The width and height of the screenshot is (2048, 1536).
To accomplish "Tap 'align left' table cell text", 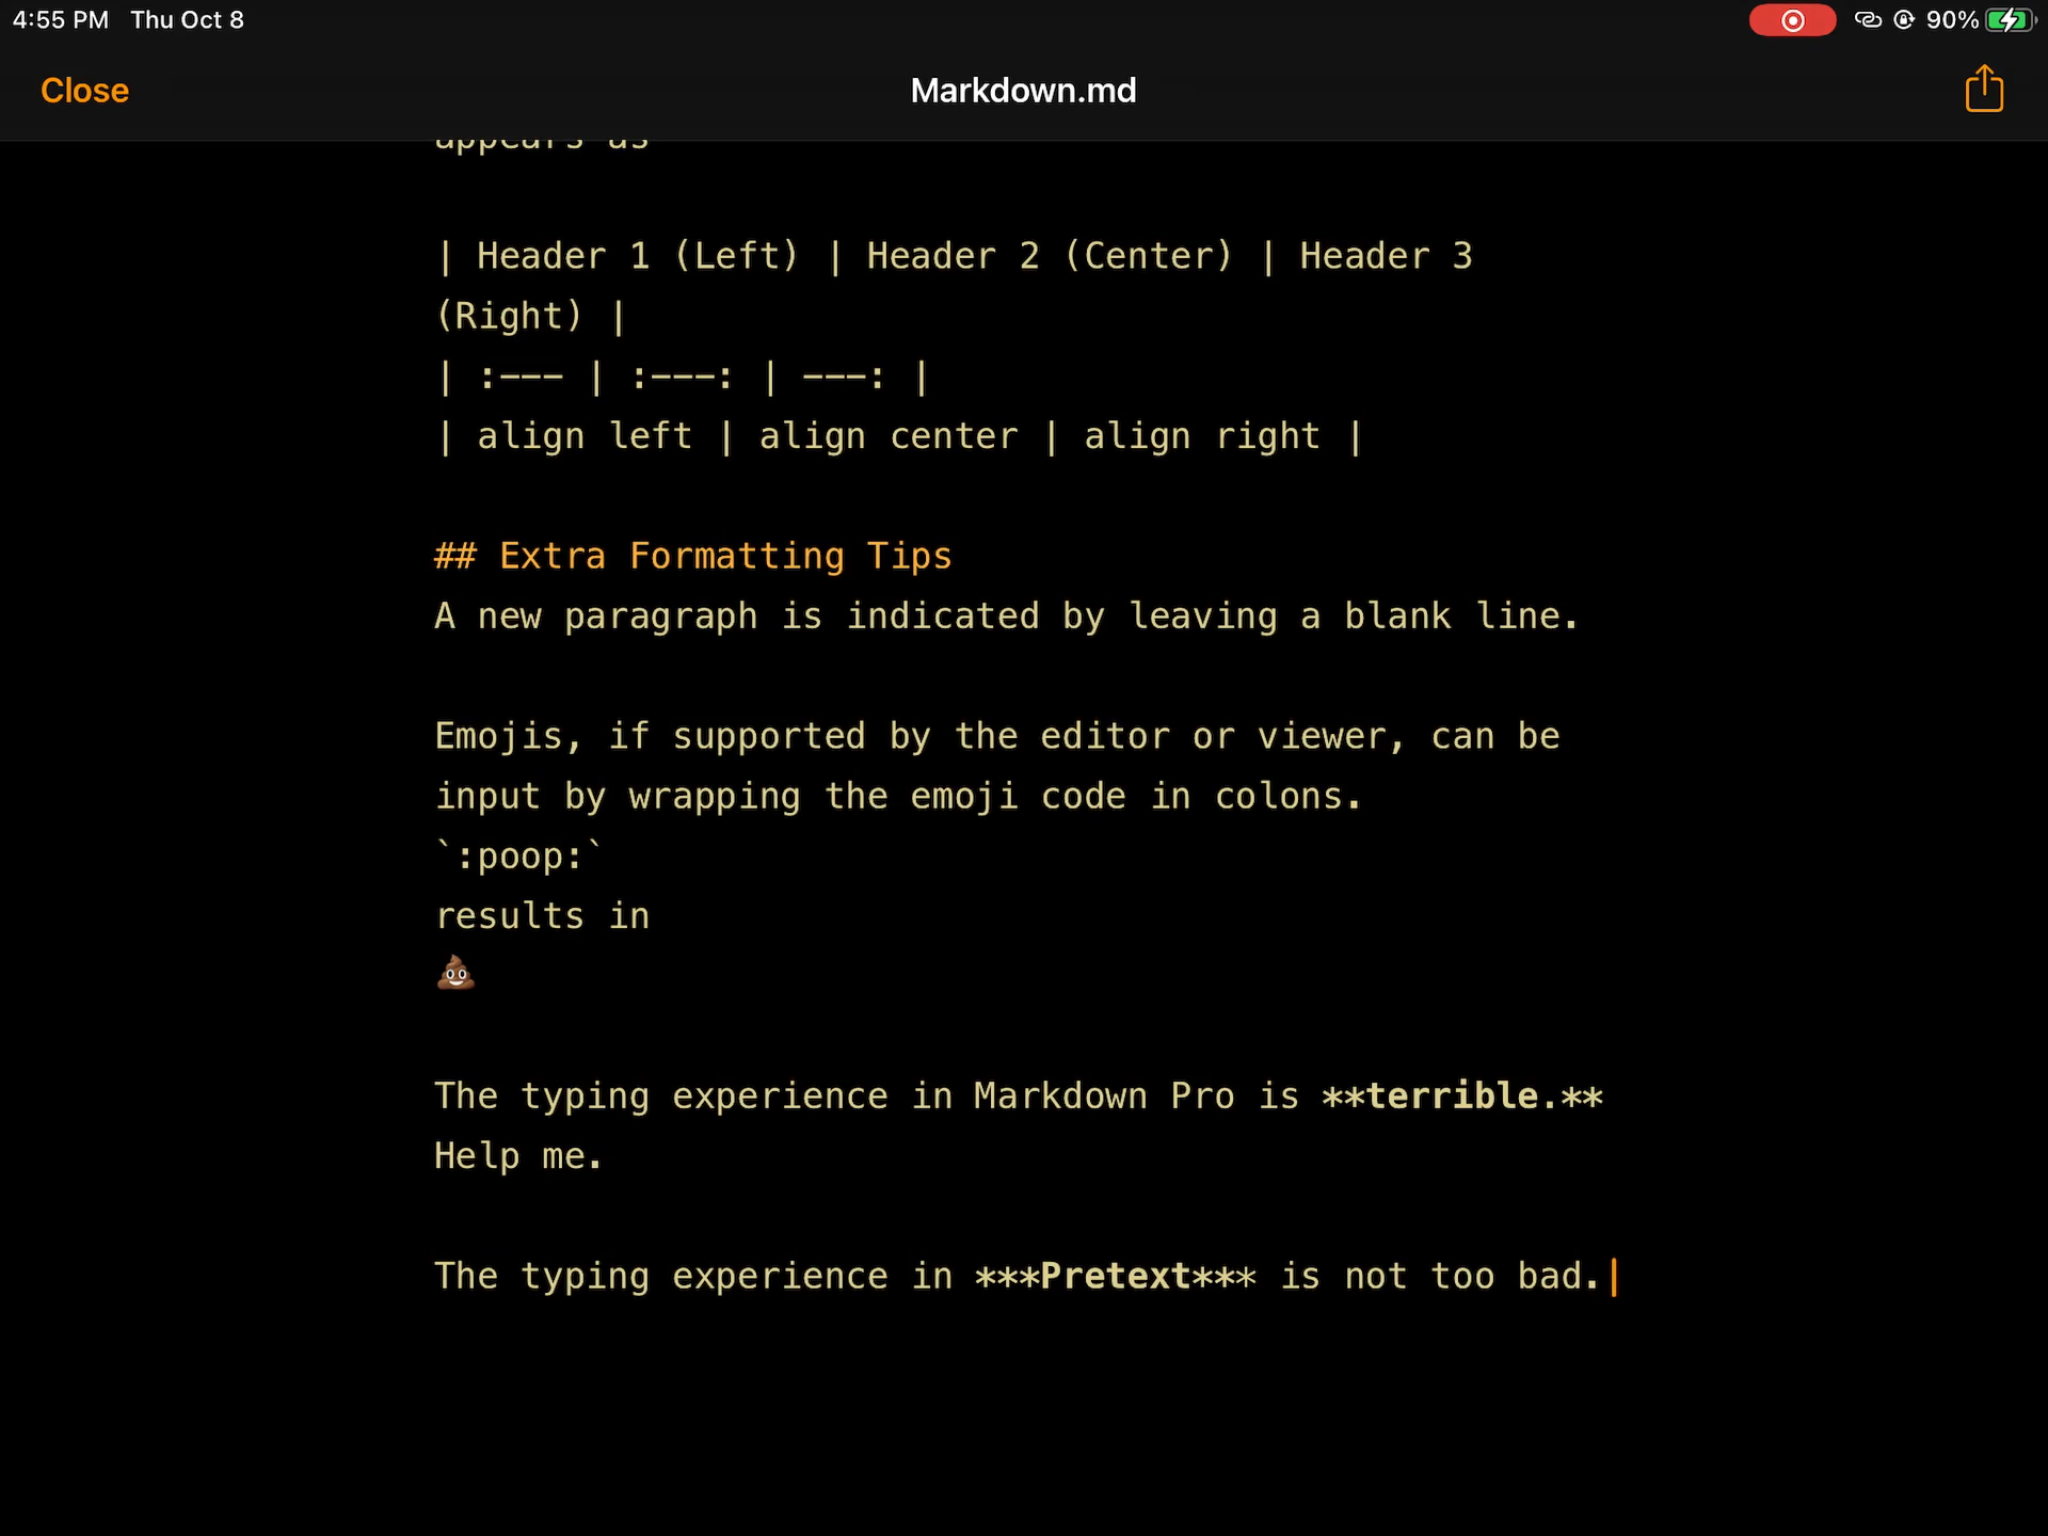I will [x=585, y=436].
